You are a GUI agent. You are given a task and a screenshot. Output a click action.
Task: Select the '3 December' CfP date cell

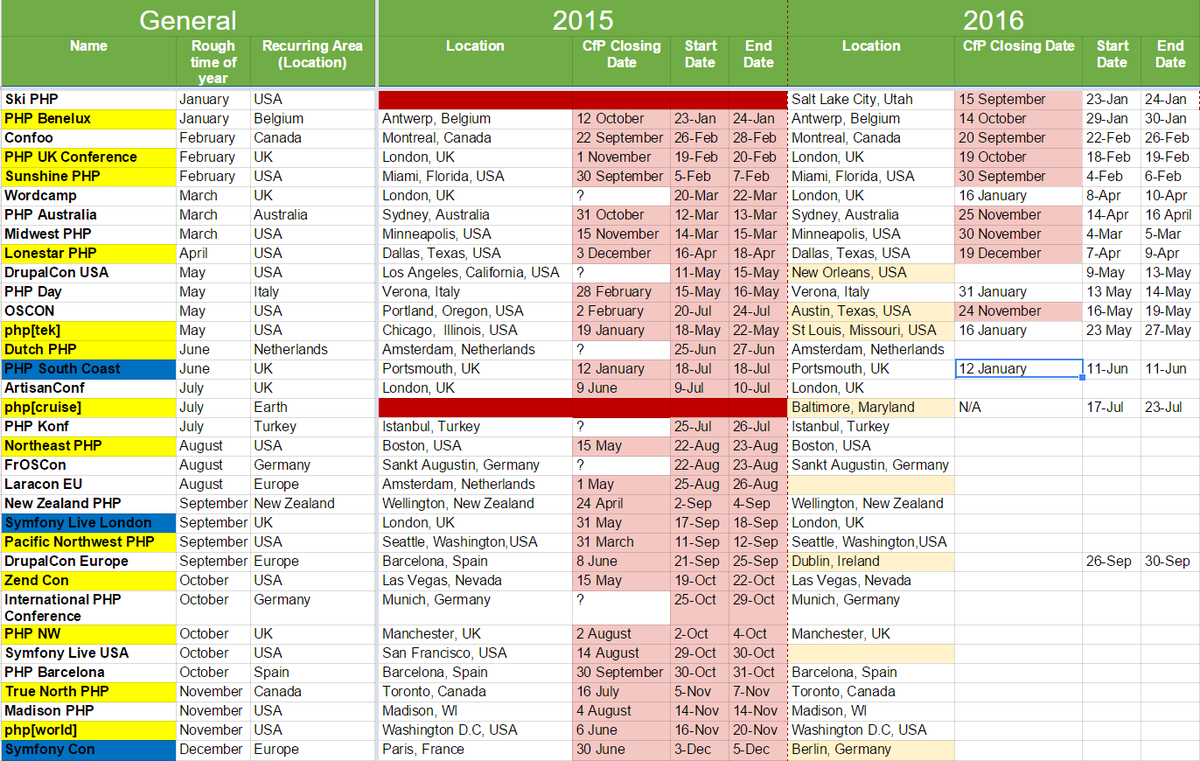(x=621, y=253)
